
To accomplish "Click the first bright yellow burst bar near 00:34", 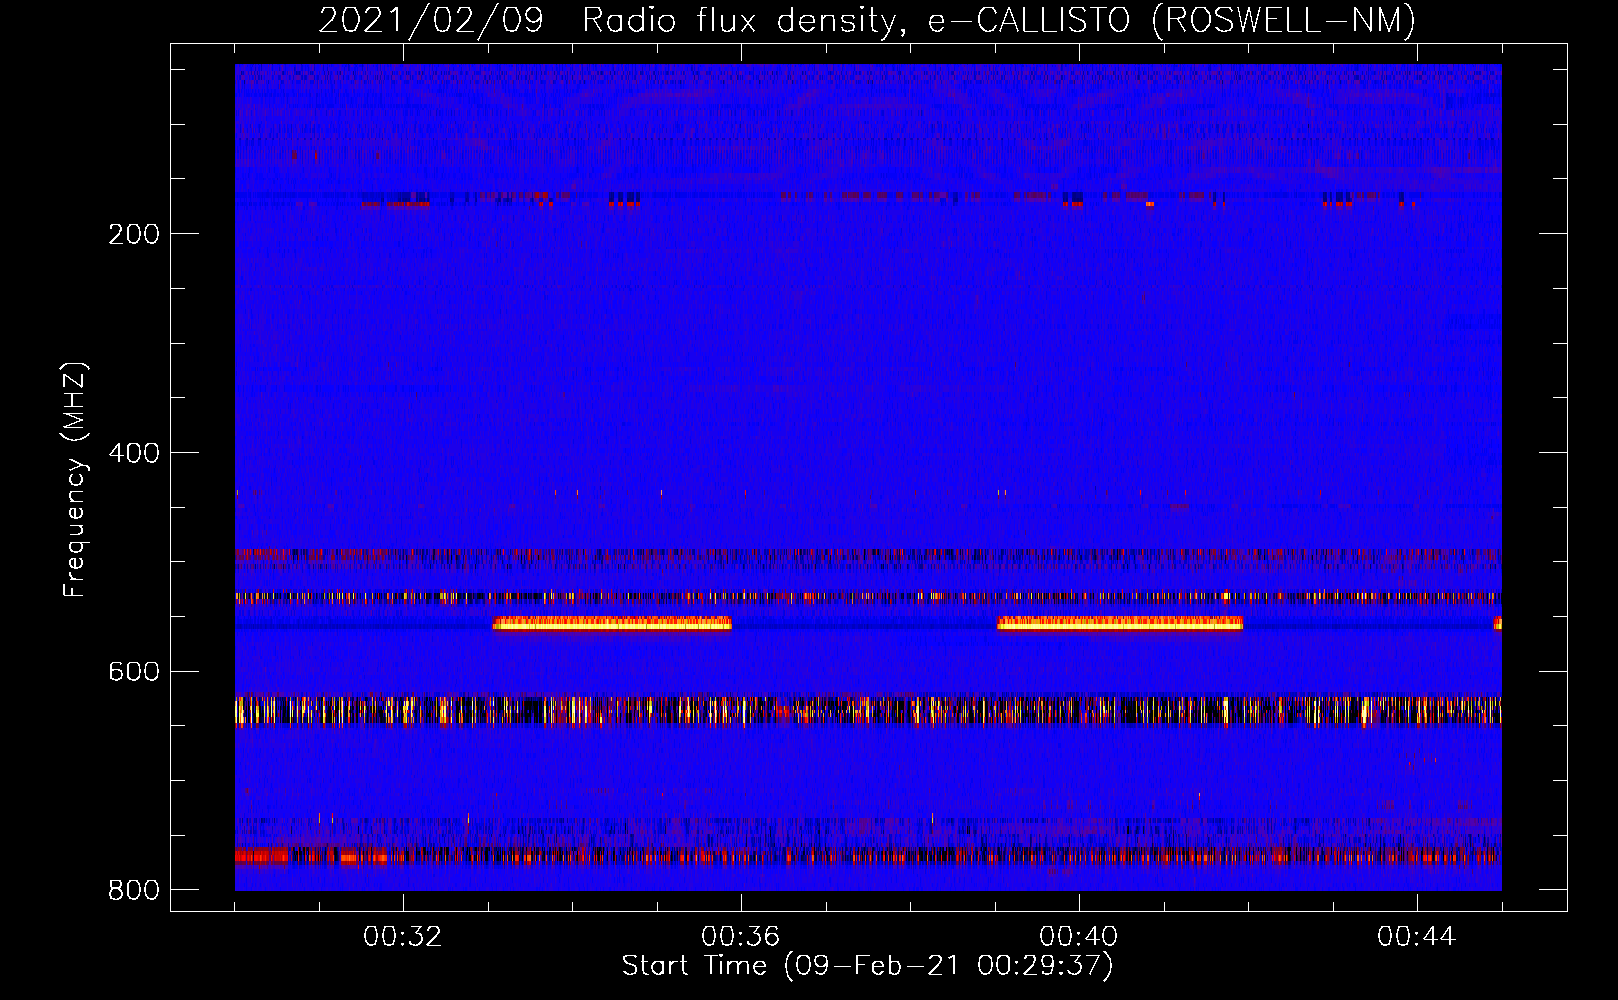I will coord(612,623).
